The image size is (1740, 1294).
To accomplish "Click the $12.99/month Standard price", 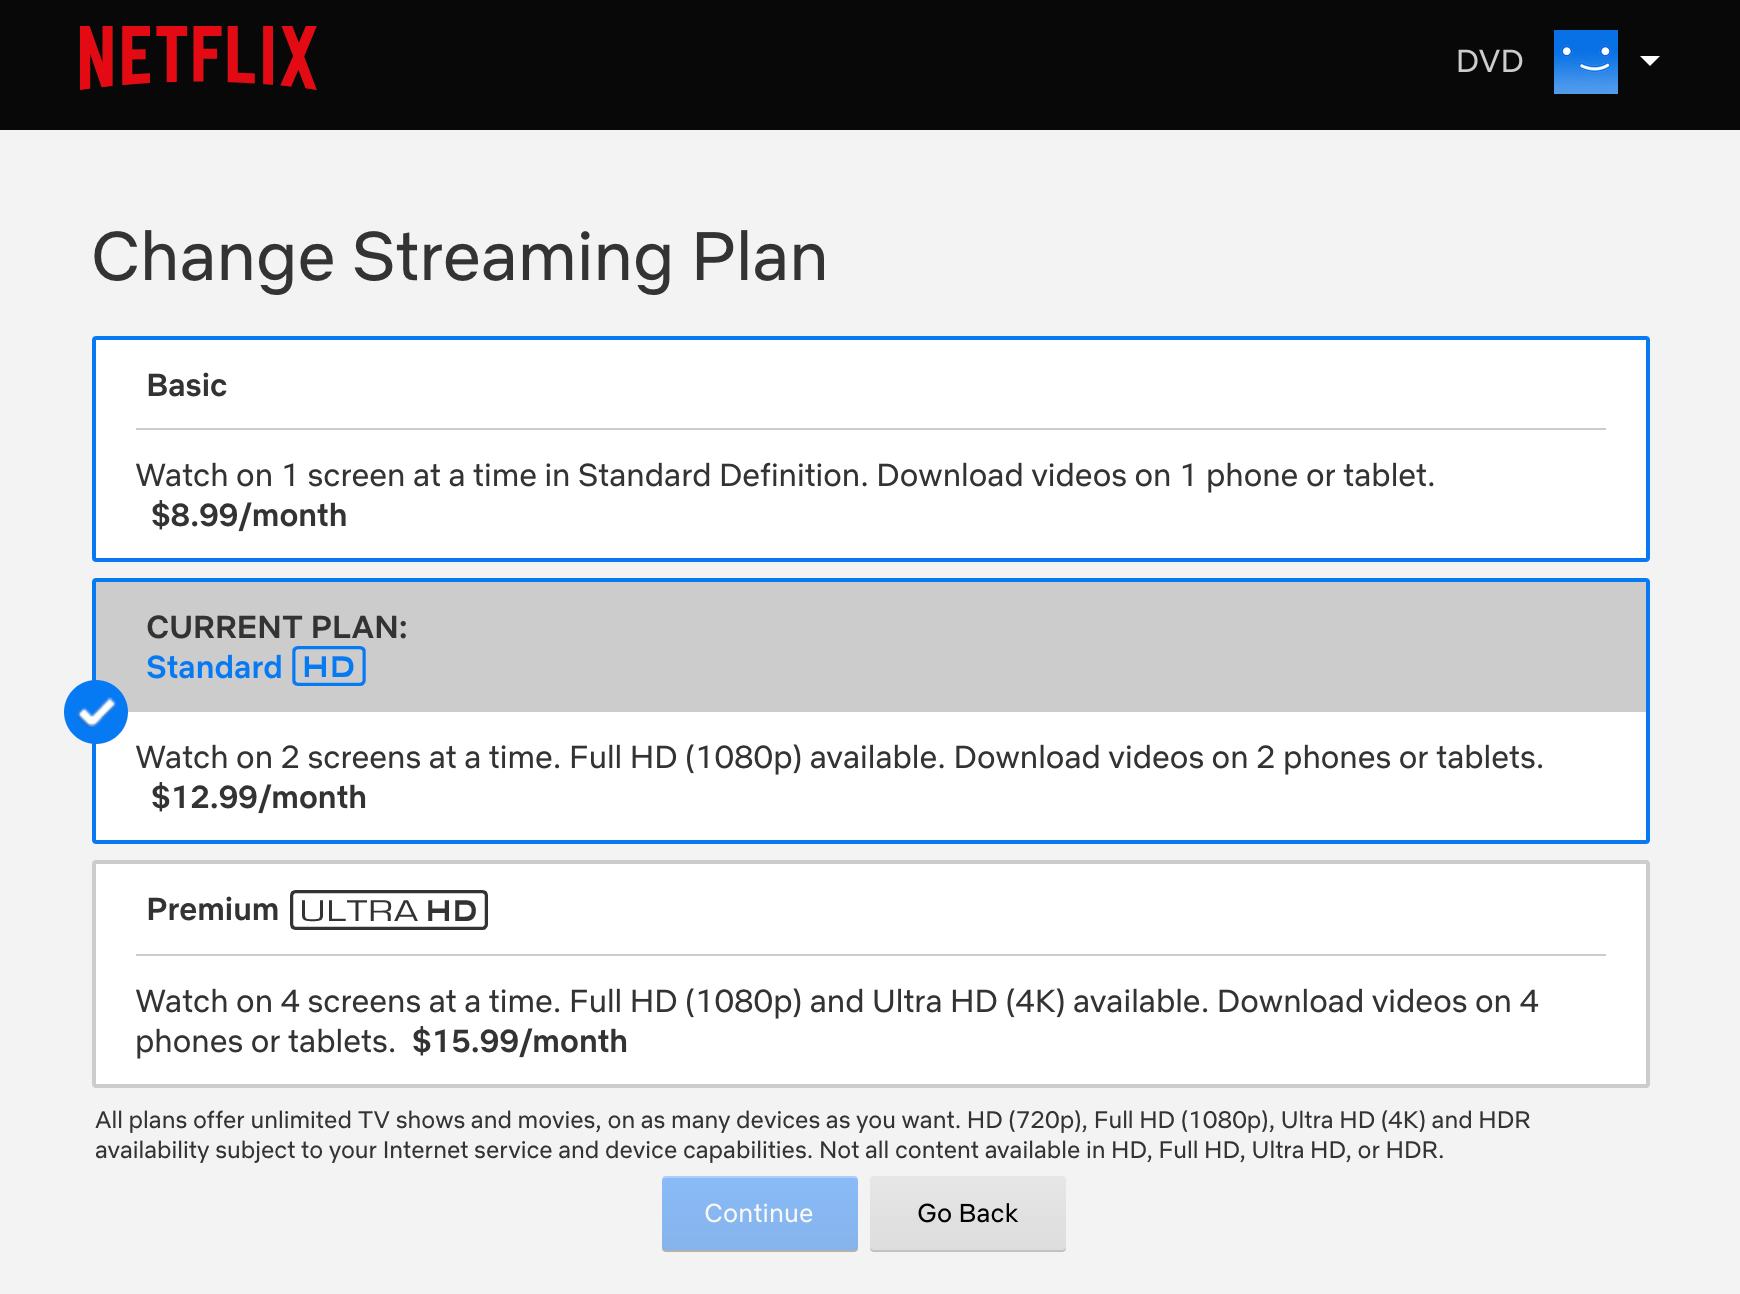I will pyautogui.click(x=259, y=797).
